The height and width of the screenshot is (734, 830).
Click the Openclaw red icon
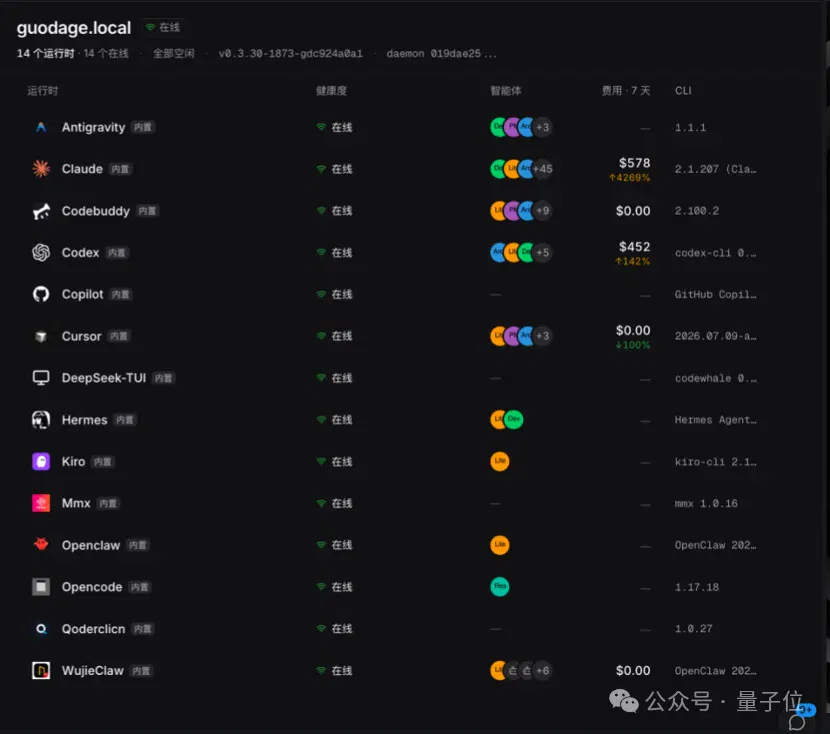pyautogui.click(x=41, y=545)
